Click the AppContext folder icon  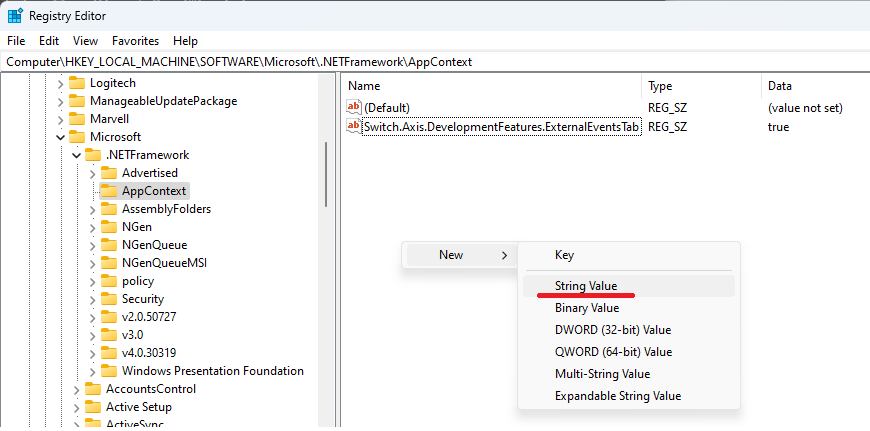click(x=109, y=191)
